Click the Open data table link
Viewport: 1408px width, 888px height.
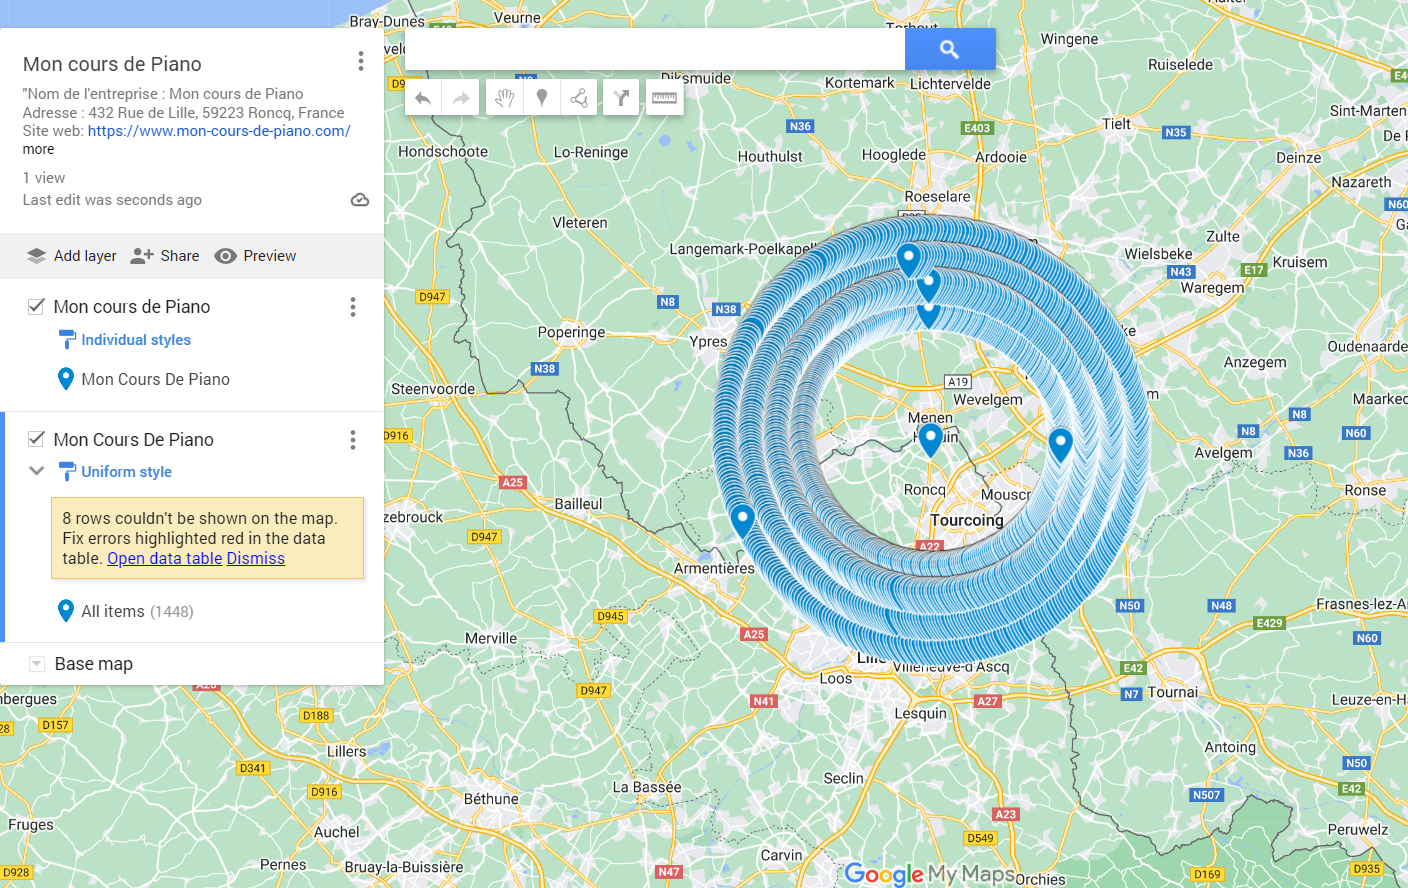(x=165, y=558)
